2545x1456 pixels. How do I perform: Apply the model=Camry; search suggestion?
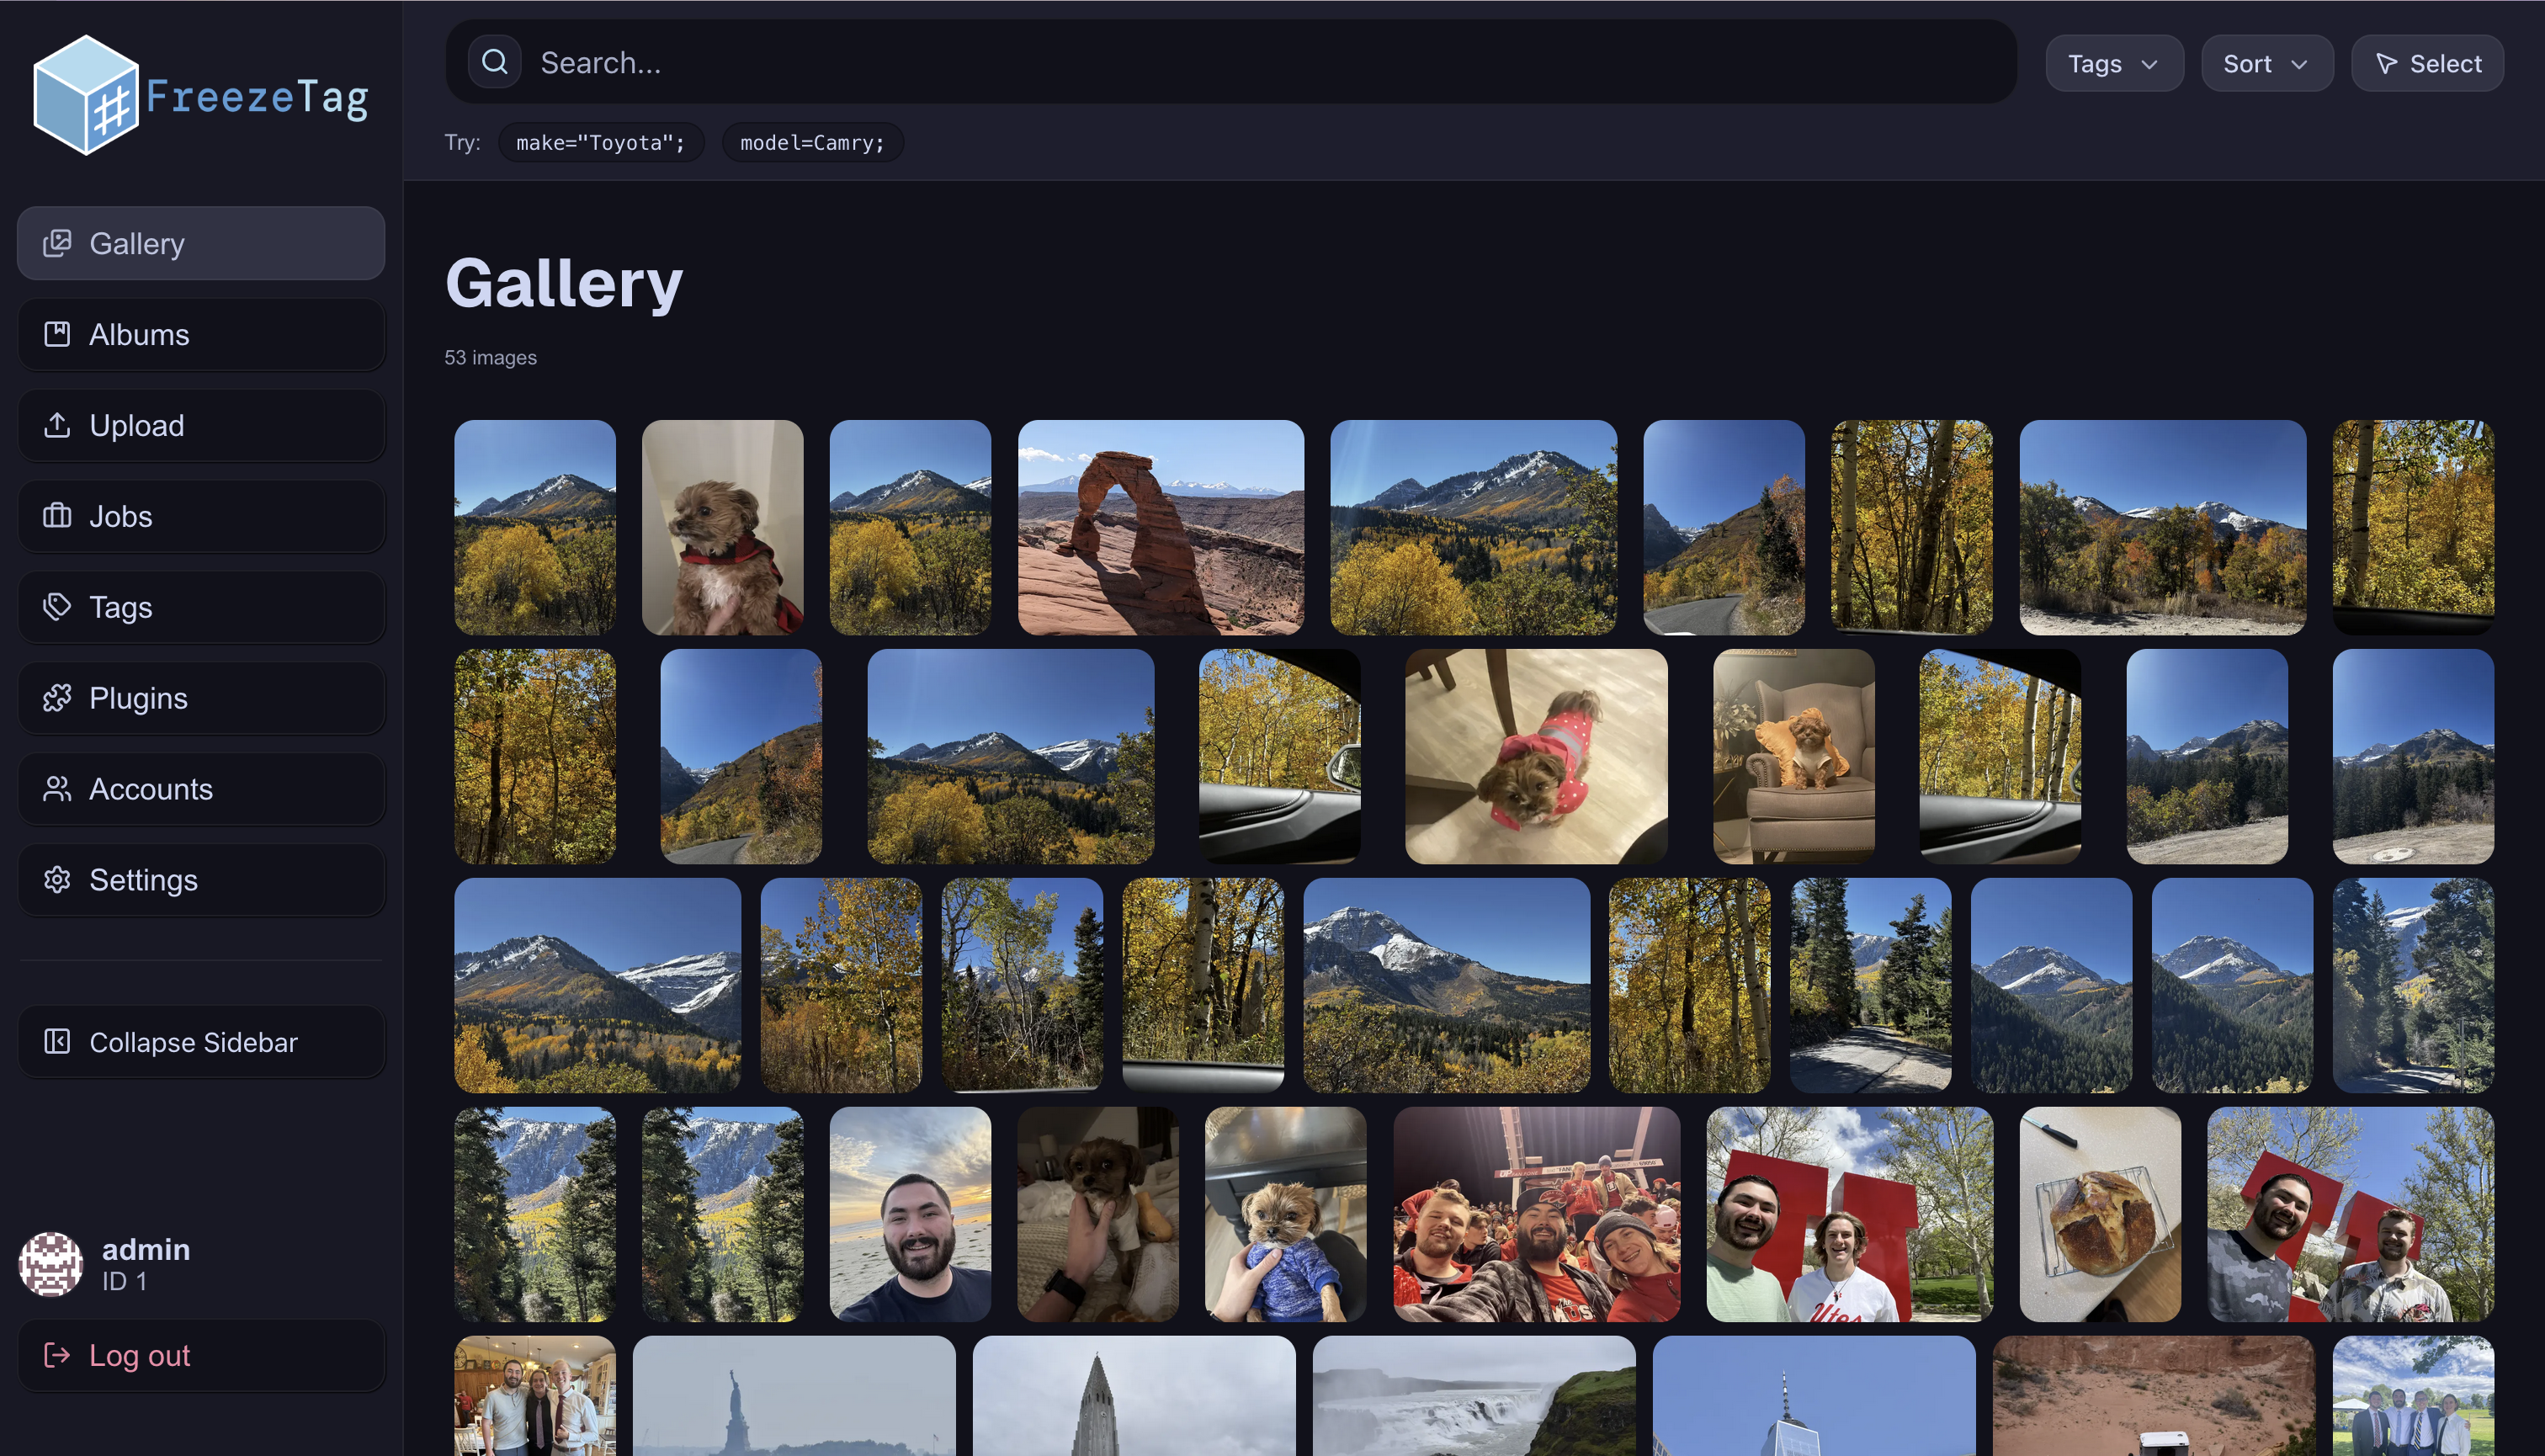812,143
